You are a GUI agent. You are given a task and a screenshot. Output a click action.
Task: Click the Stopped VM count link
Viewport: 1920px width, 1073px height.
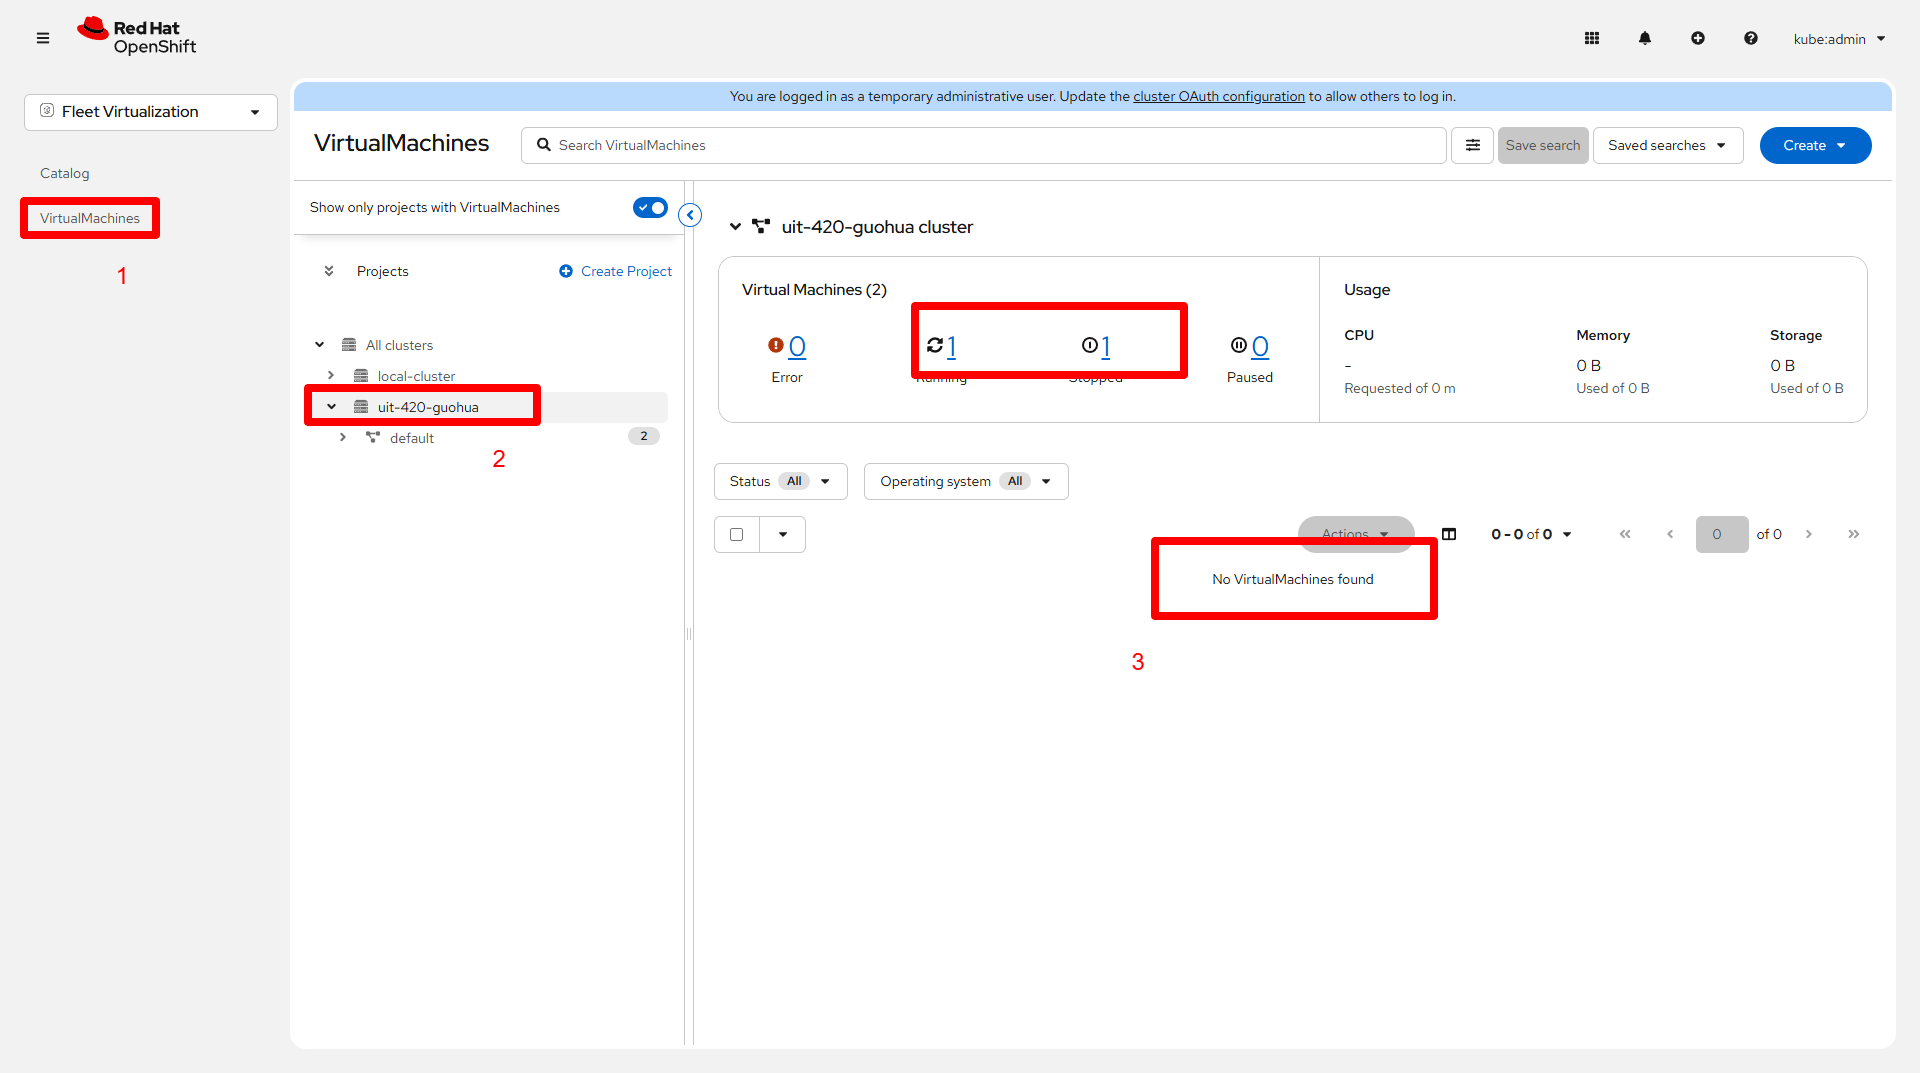tap(1106, 346)
